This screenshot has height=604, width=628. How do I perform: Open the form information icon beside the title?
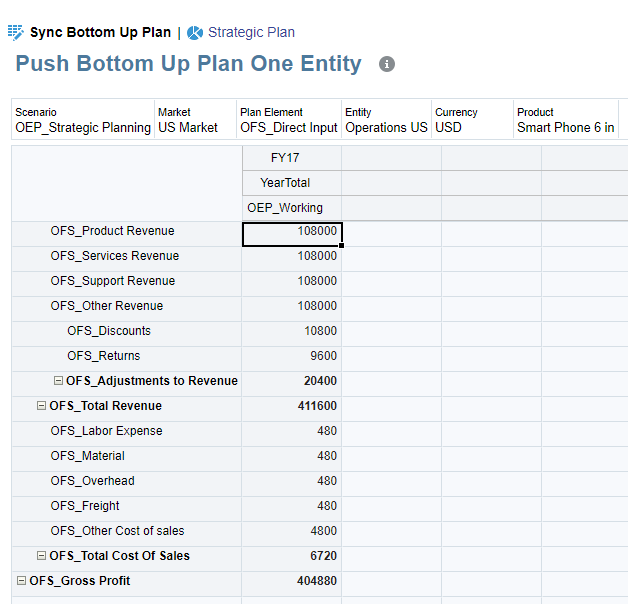[387, 64]
